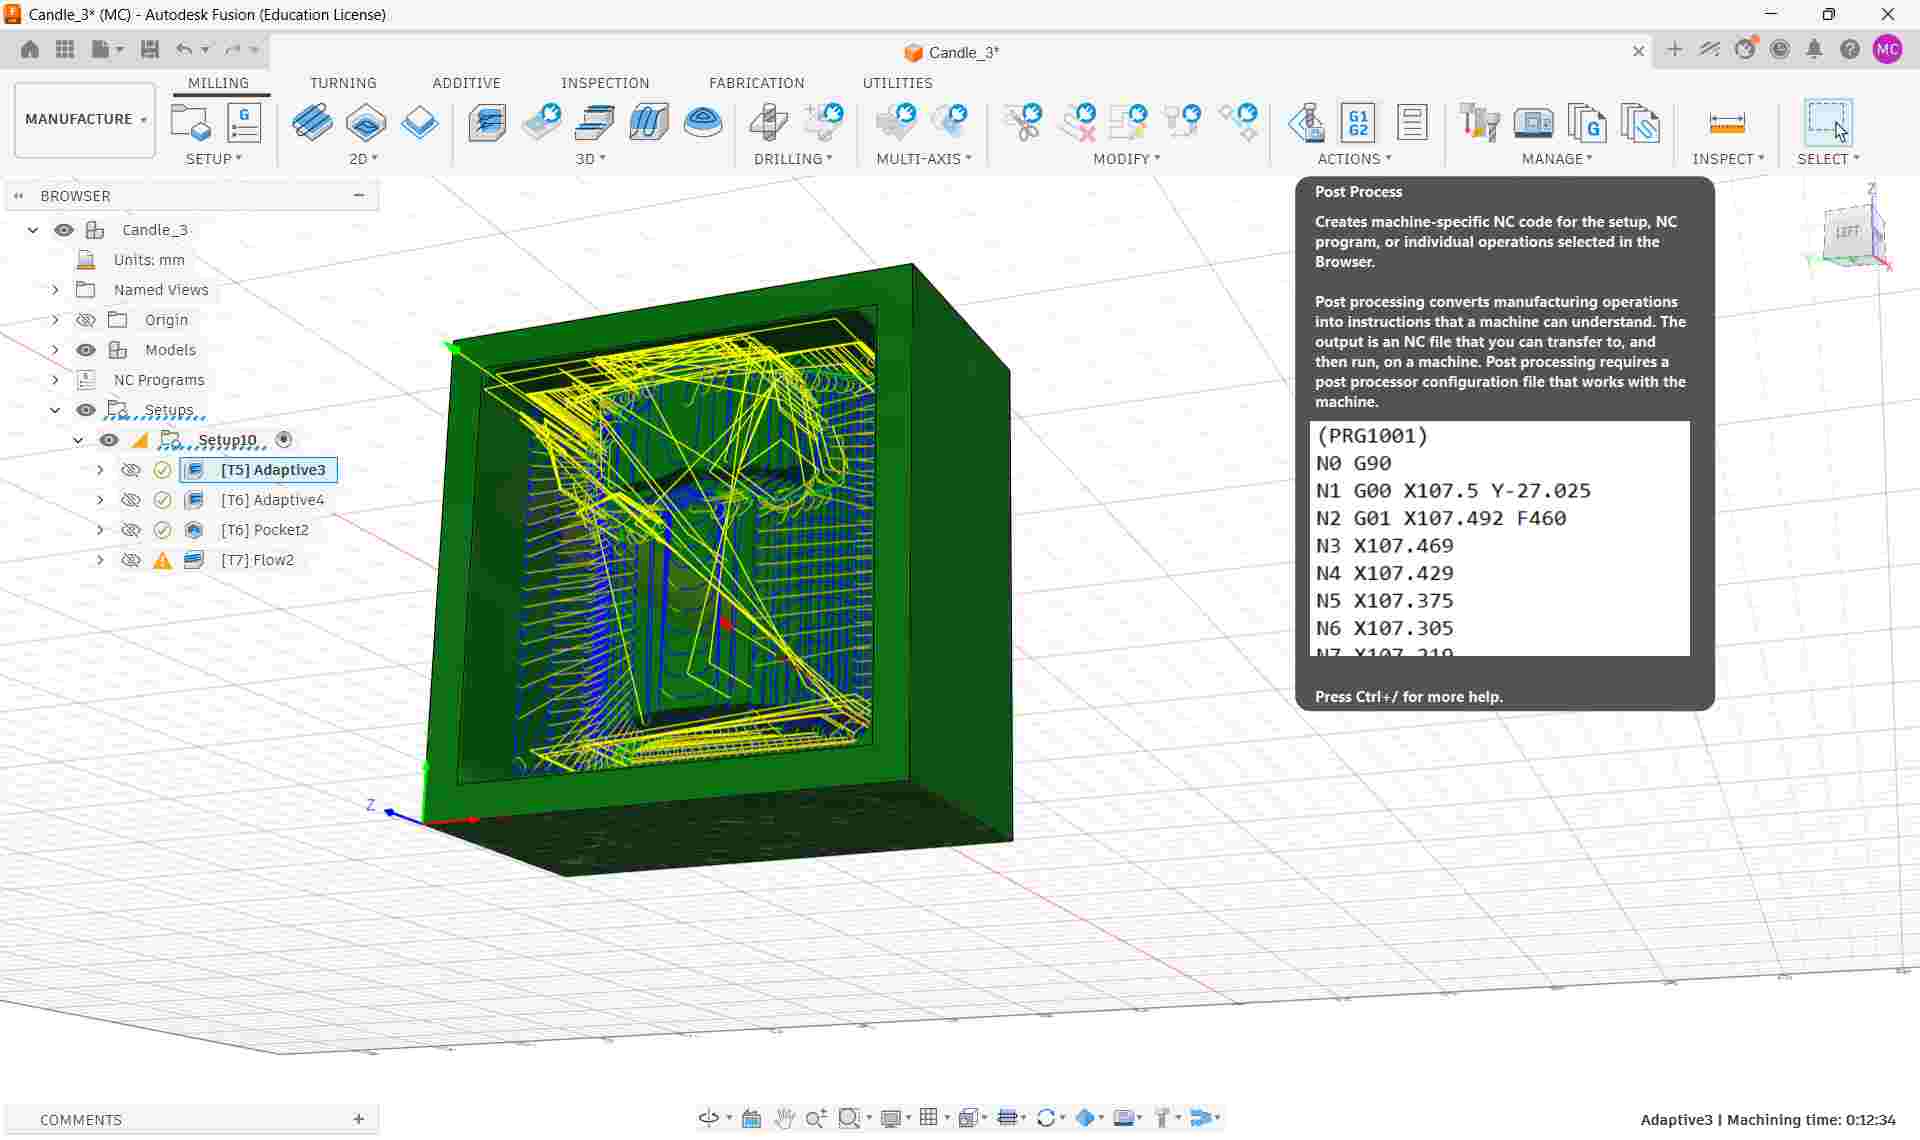The height and width of the screenshot is (1140, 1920).
Task: Expand the NC Programs node
Action: (x=56, y=380)
